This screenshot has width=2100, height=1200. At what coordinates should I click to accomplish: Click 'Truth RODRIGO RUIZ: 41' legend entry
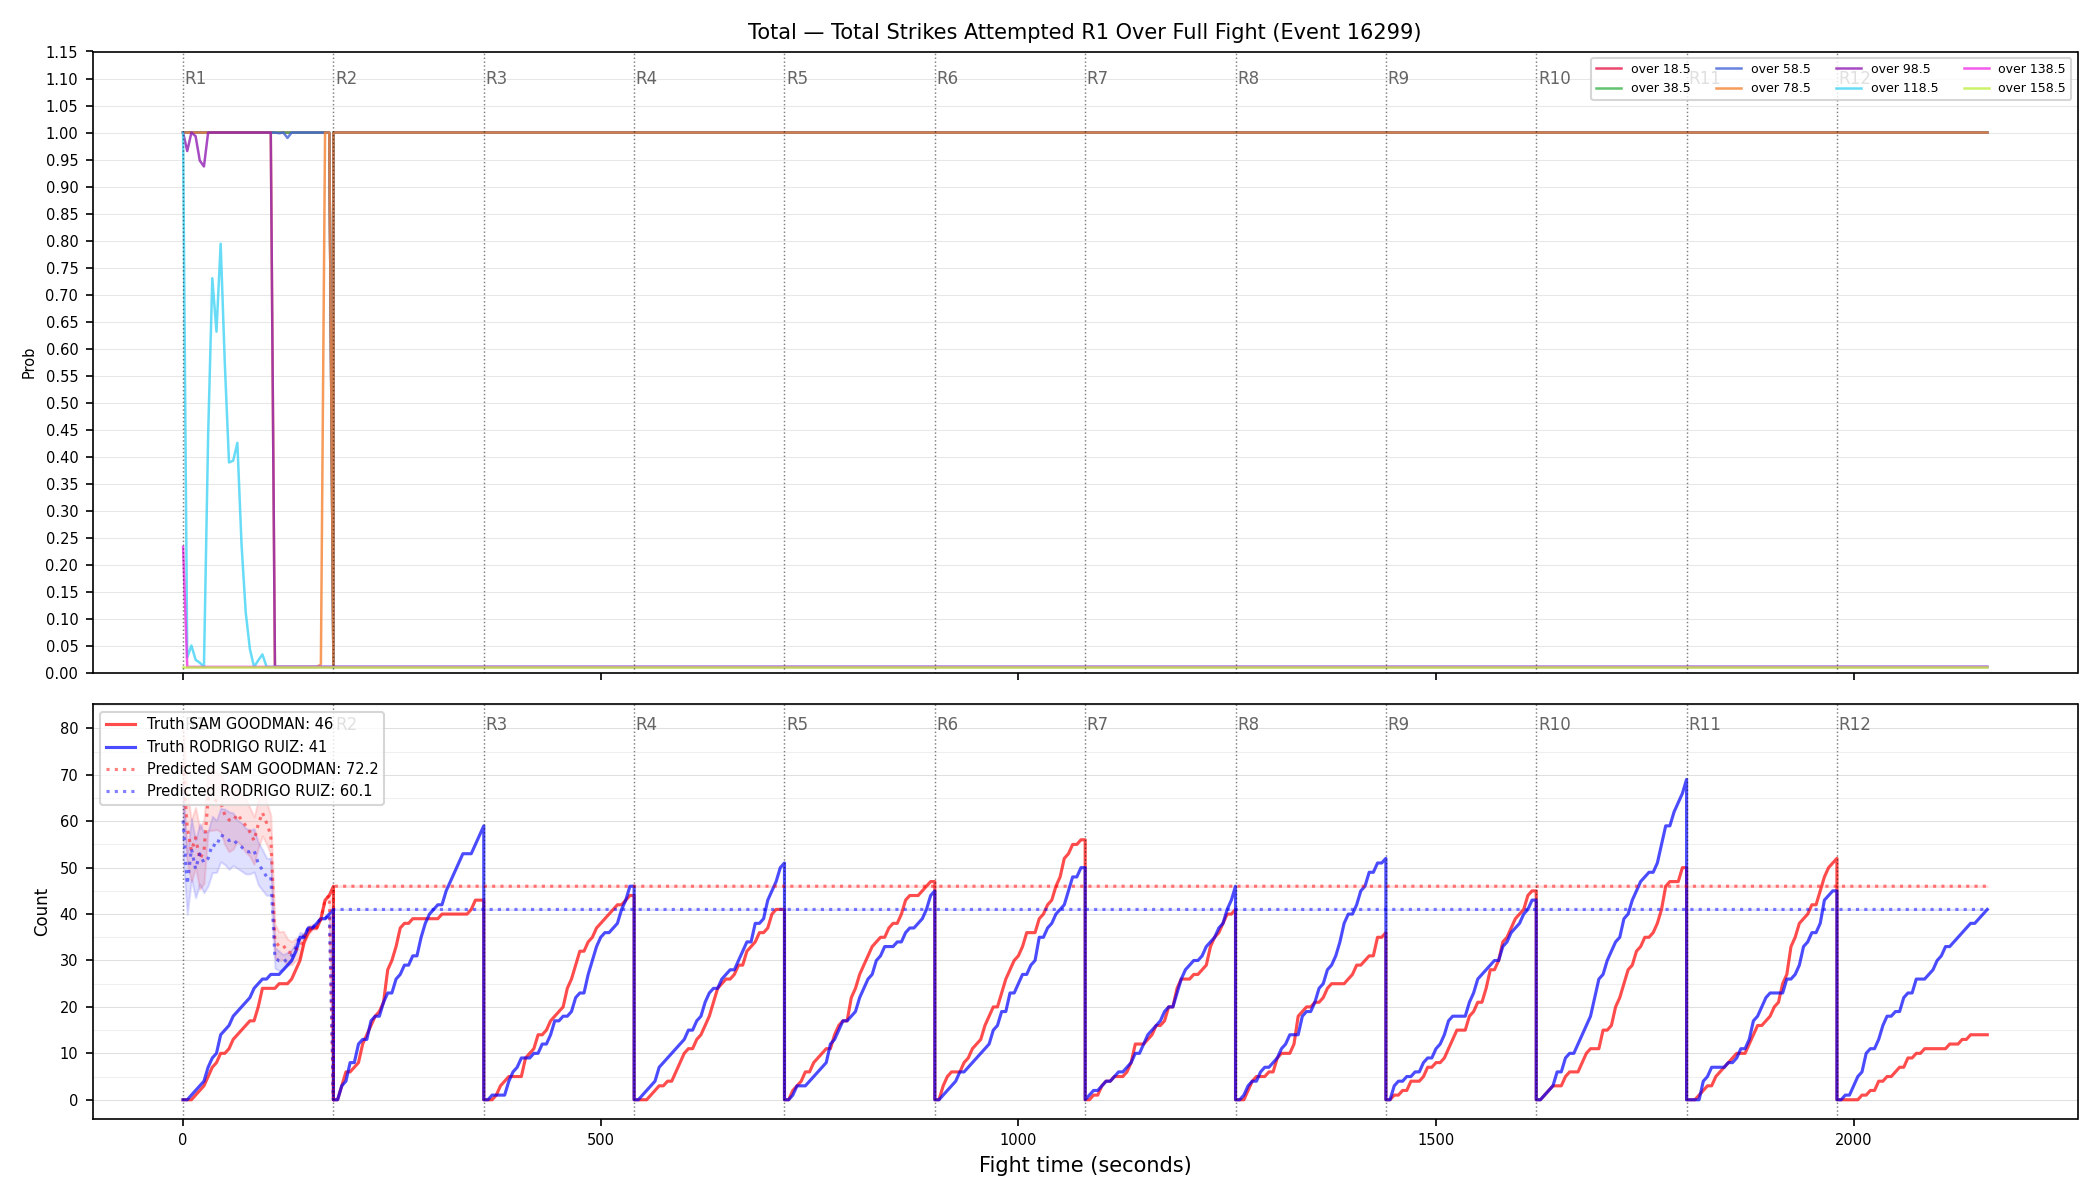(216, 747)
